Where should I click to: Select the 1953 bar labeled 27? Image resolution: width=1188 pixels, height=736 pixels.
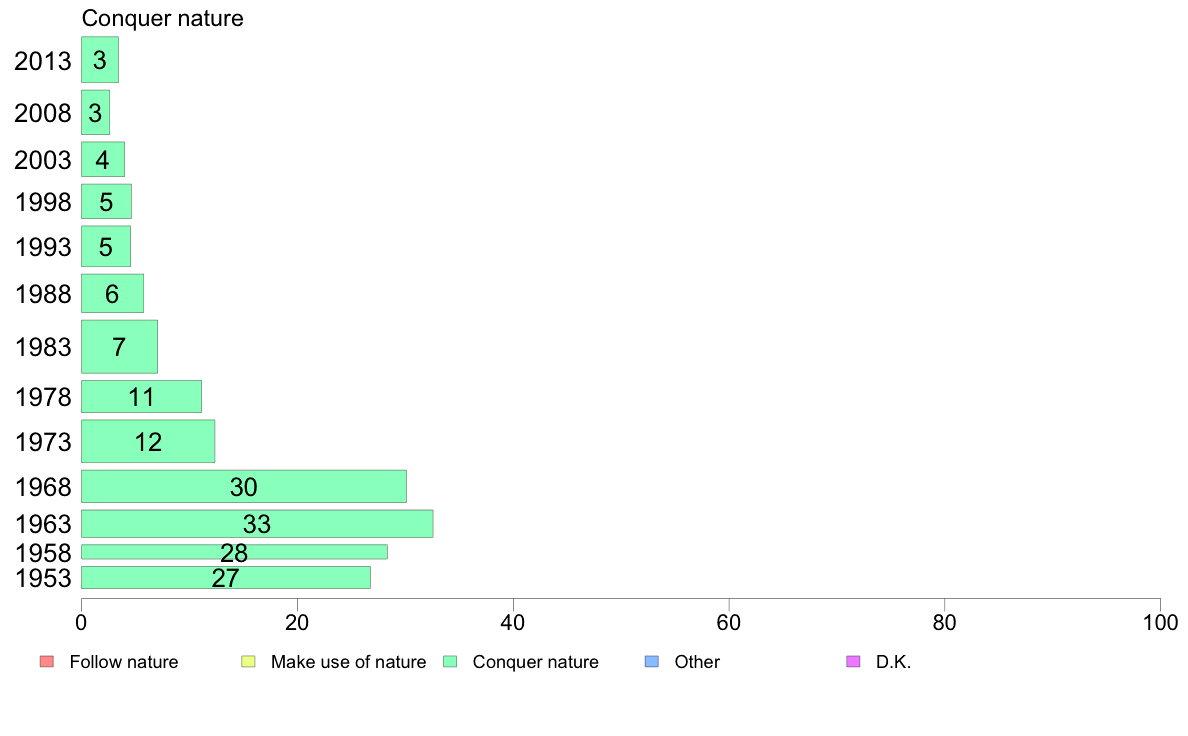226,578
